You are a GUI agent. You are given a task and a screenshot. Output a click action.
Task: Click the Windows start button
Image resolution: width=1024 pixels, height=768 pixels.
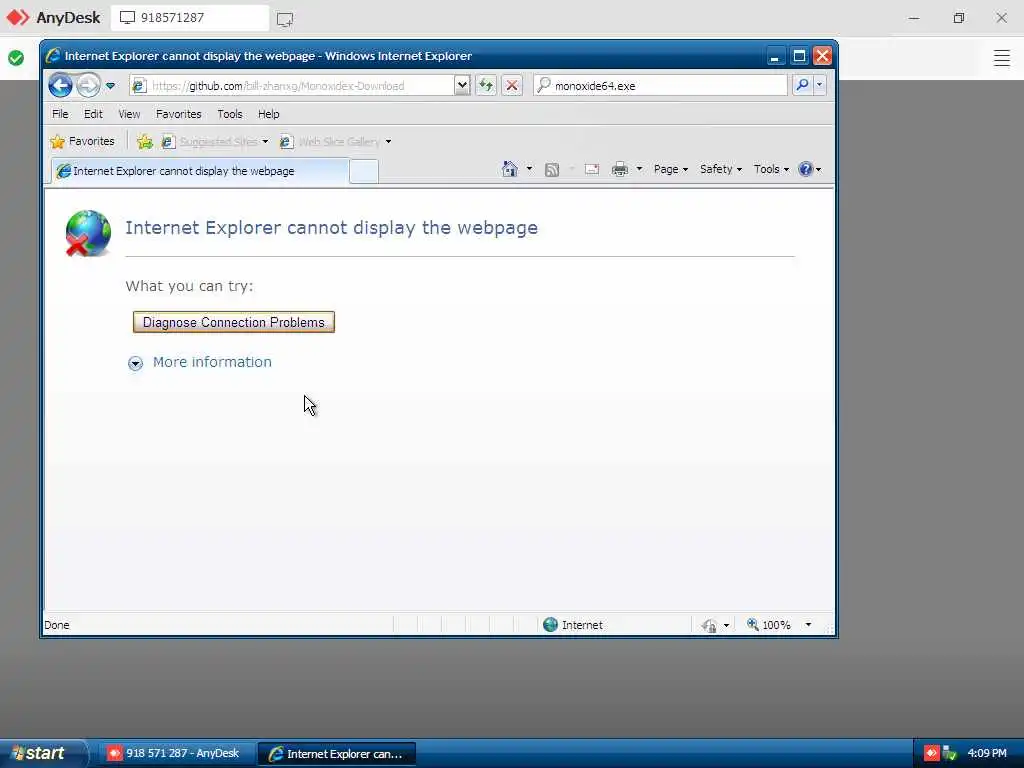[43, 753]
